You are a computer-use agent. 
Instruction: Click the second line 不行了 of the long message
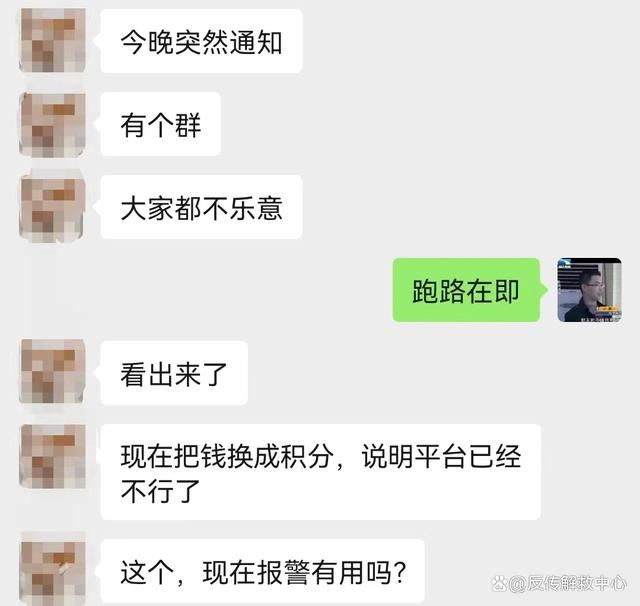coord(160,491)
